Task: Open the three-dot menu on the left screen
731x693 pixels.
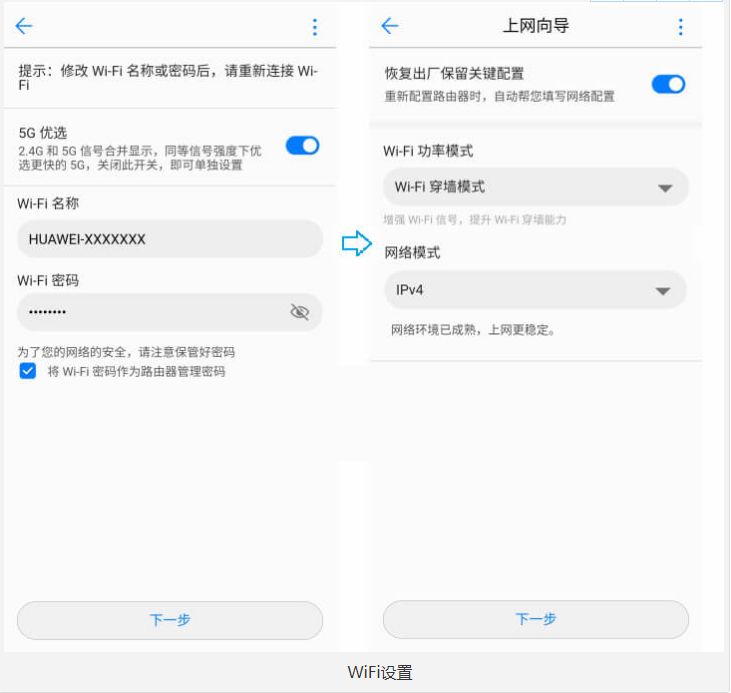Action: tap(315, 27)
